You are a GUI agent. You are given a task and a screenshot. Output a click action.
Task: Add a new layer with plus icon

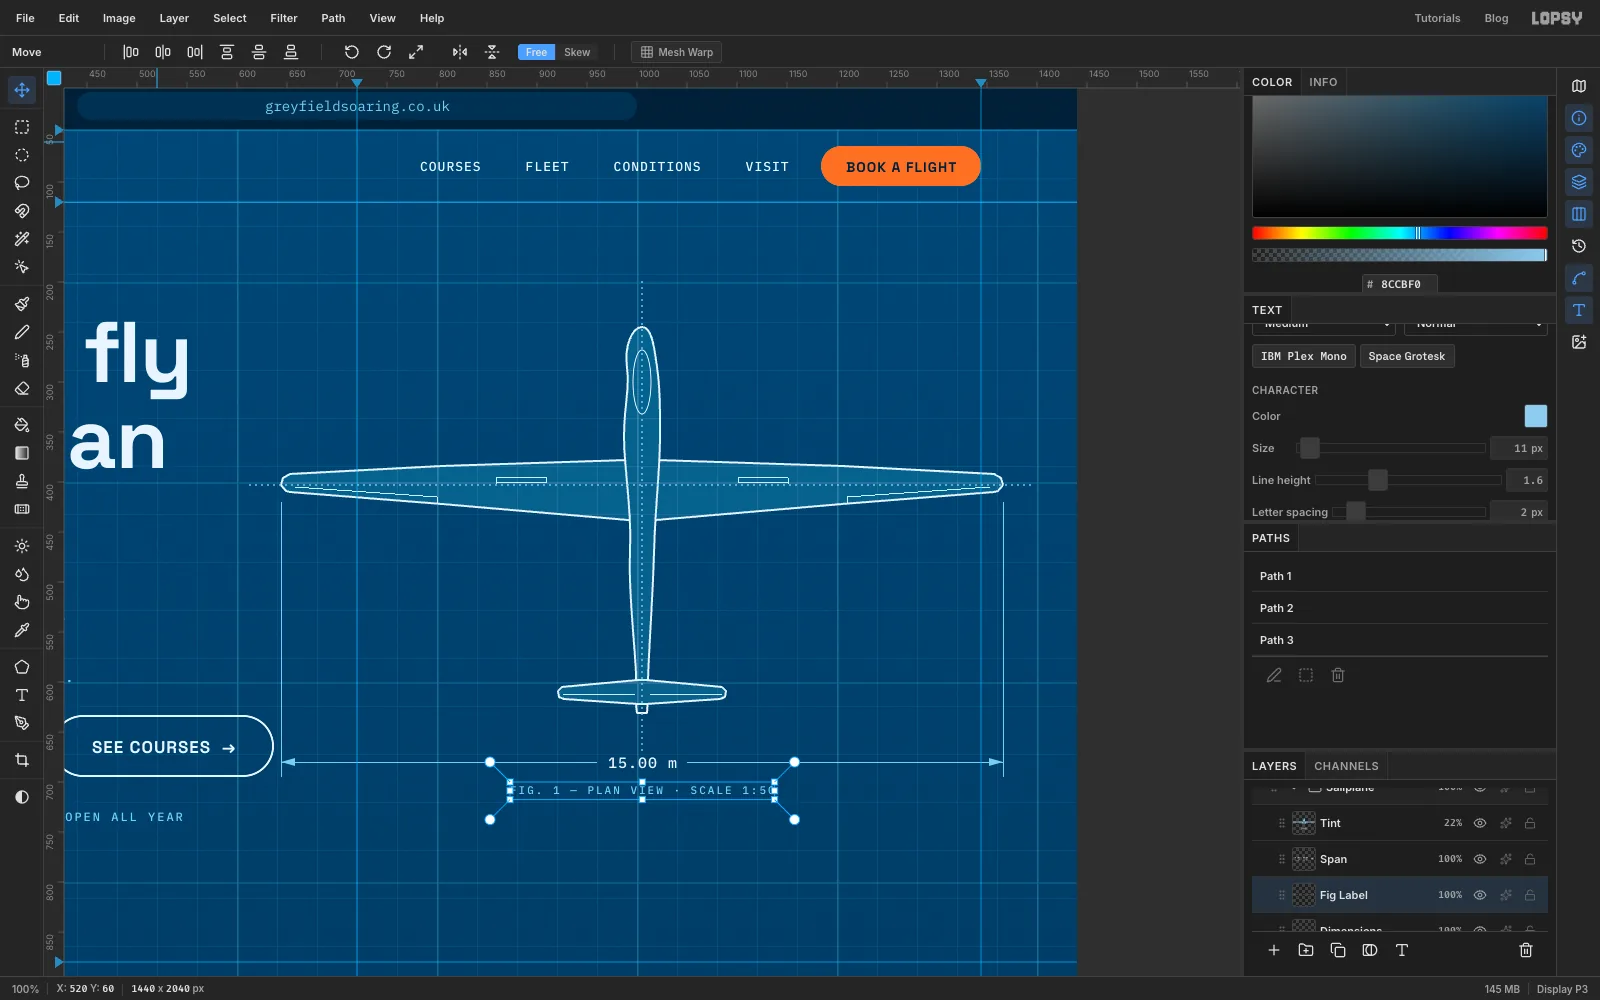pos(1274,950)
